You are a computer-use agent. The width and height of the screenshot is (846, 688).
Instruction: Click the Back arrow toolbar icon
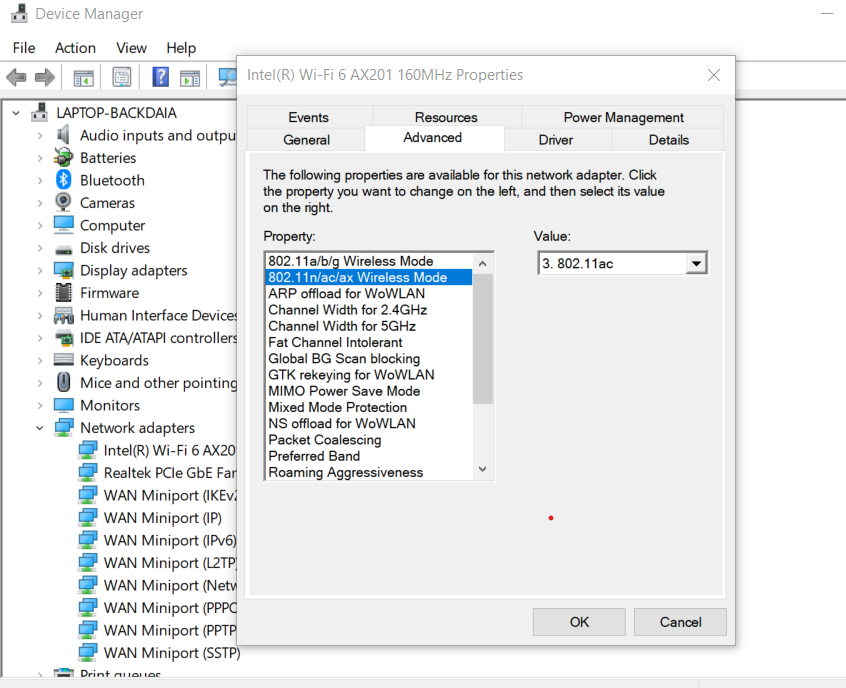pos(16,77)
